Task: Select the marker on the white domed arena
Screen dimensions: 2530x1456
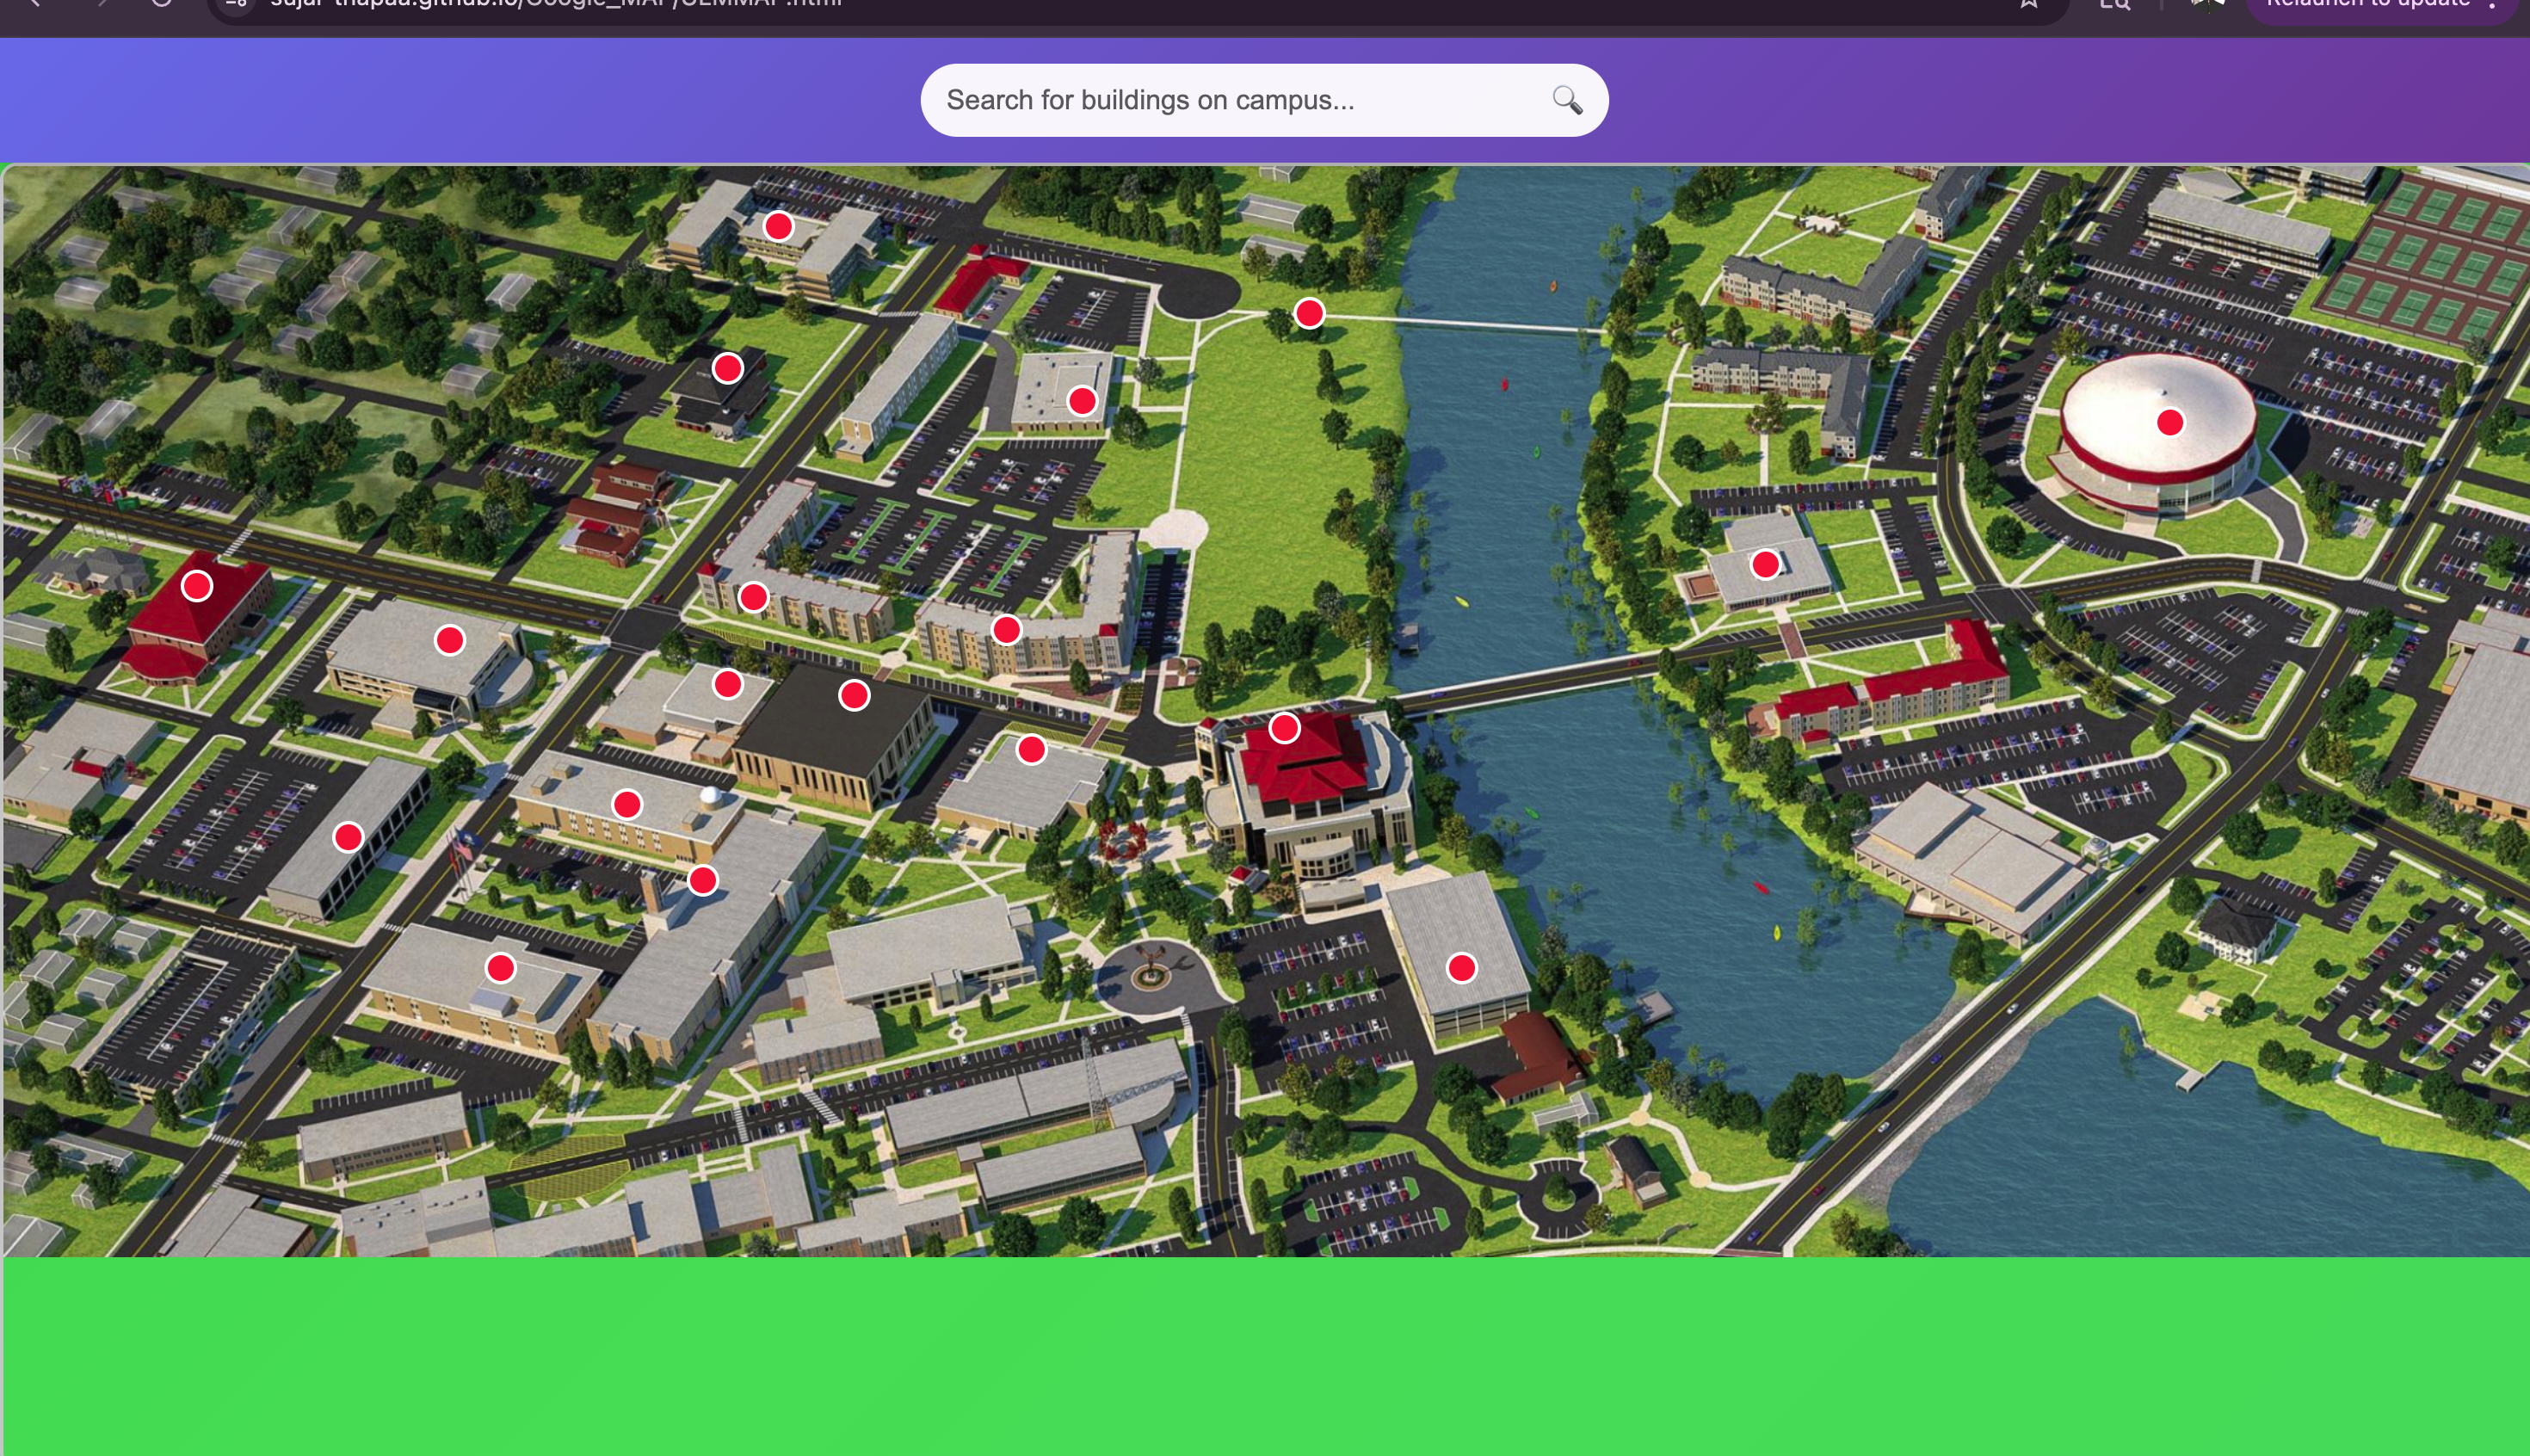Action: pos(2169,423)
